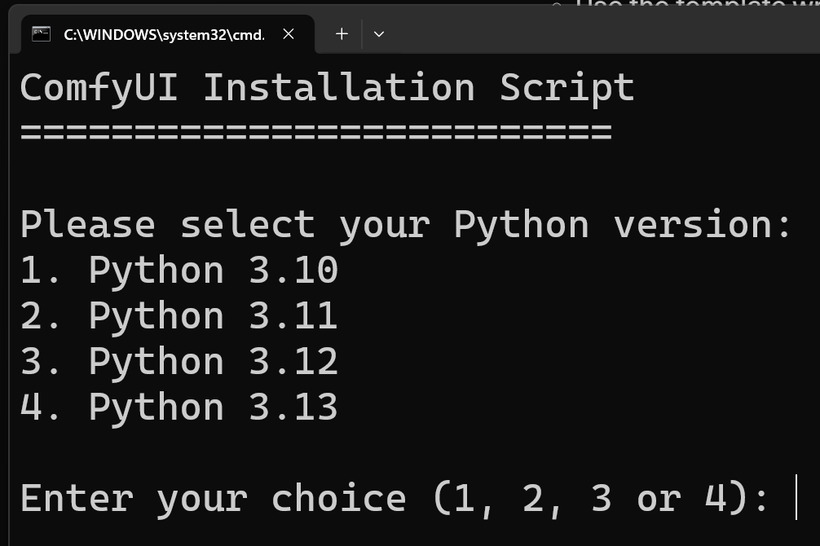Click the Python 3.11 option line
Screen dimensions: 820x546
[179, 317]
